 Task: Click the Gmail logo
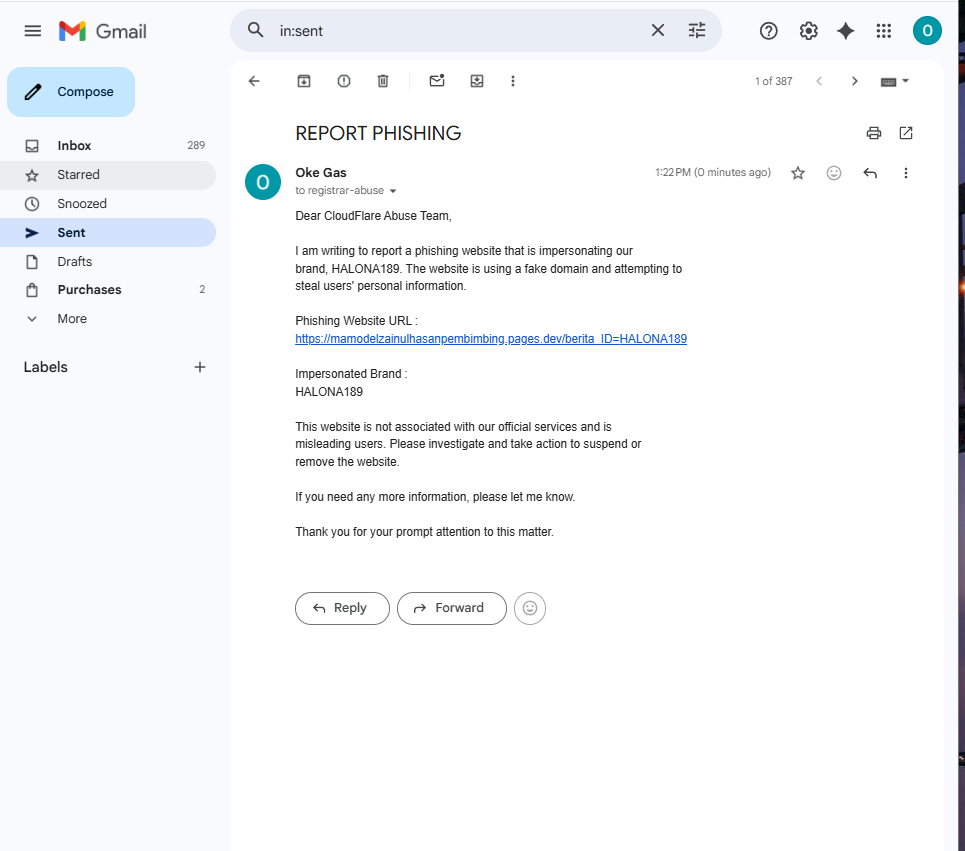(x=103, y=31)
